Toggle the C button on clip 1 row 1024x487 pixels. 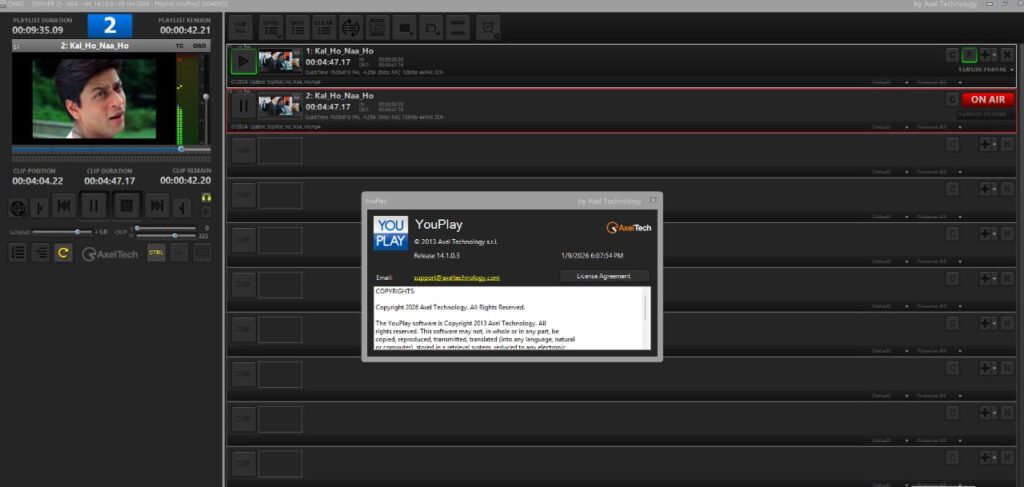952,55
